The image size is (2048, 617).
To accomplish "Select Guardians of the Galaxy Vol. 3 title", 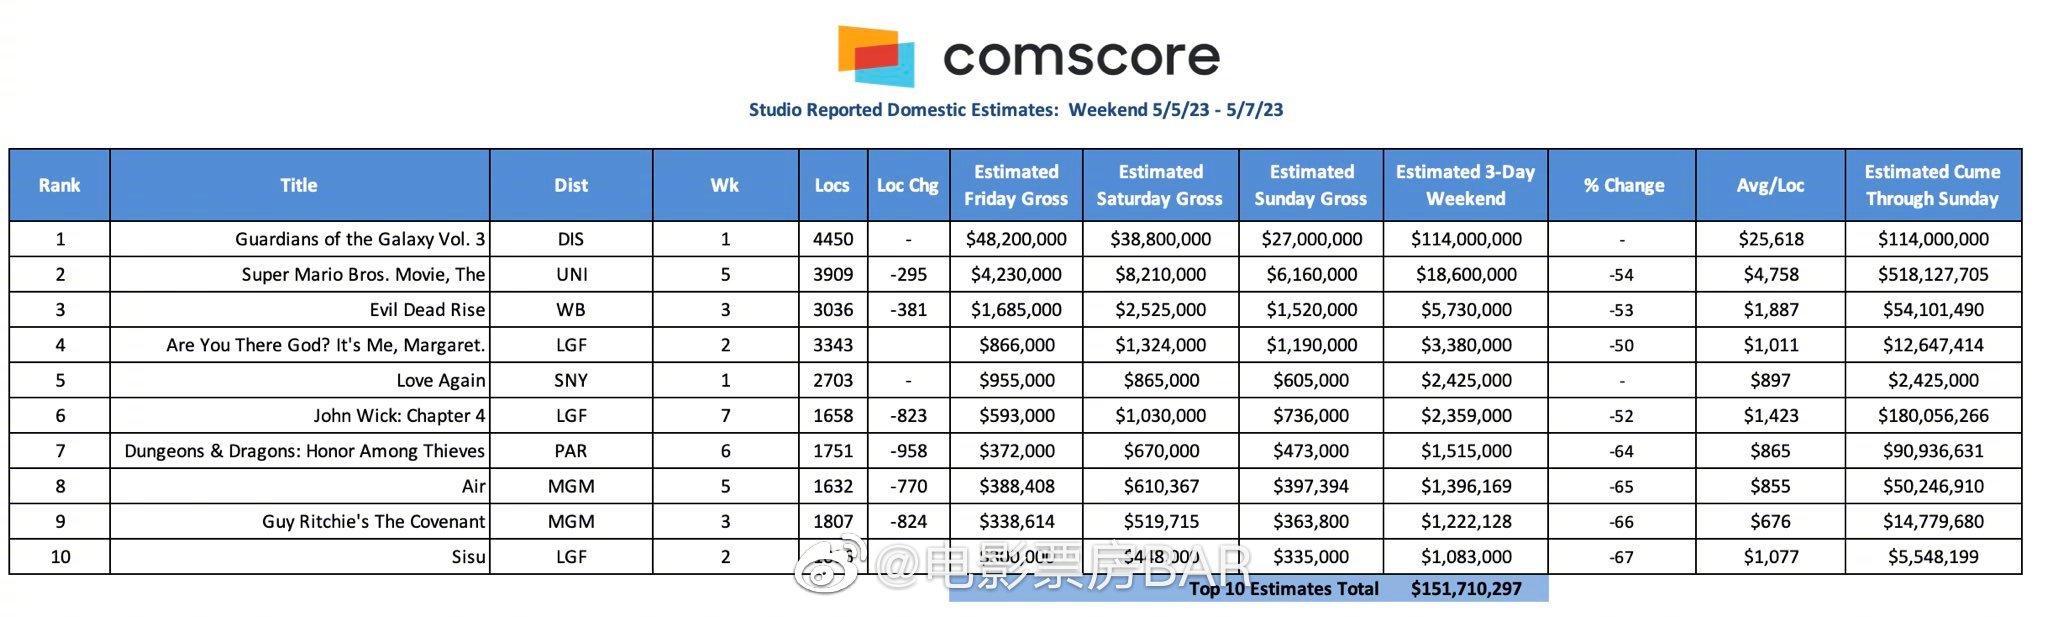I will pyautogui.click(x=360, y=239).
